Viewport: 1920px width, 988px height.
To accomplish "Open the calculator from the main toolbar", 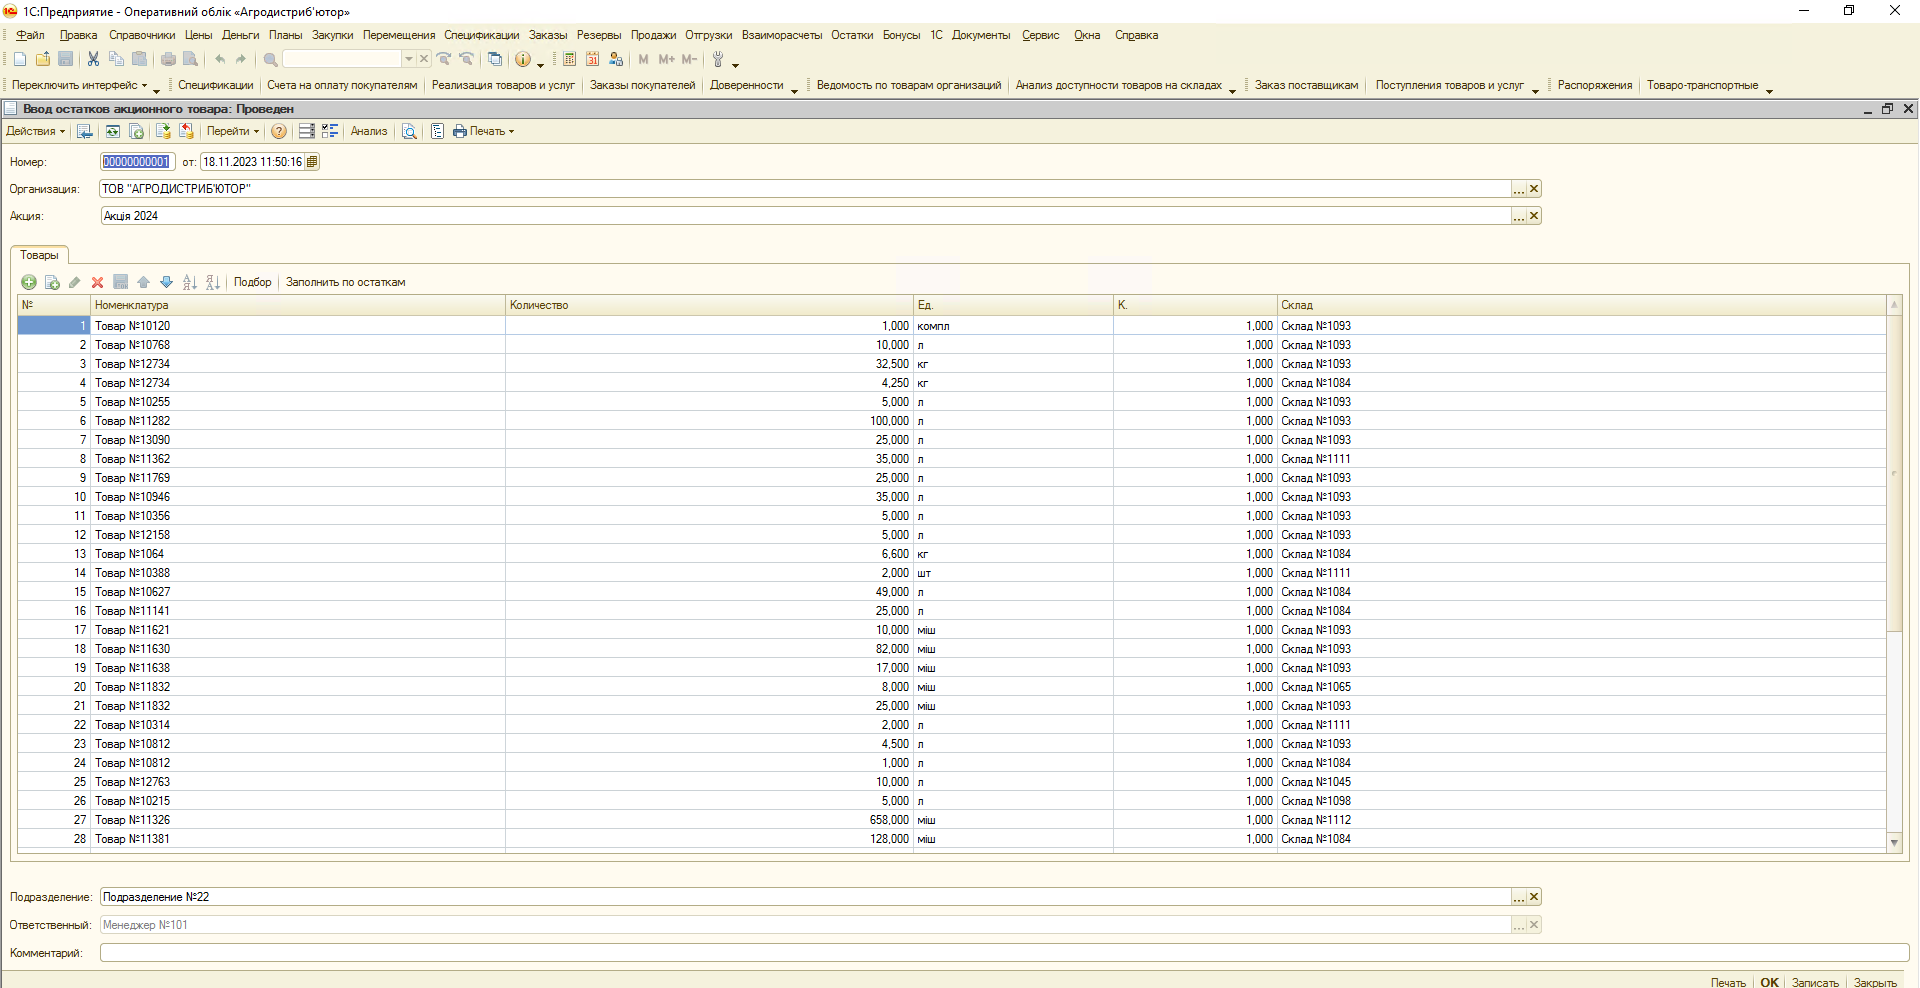I will [569, 60].
